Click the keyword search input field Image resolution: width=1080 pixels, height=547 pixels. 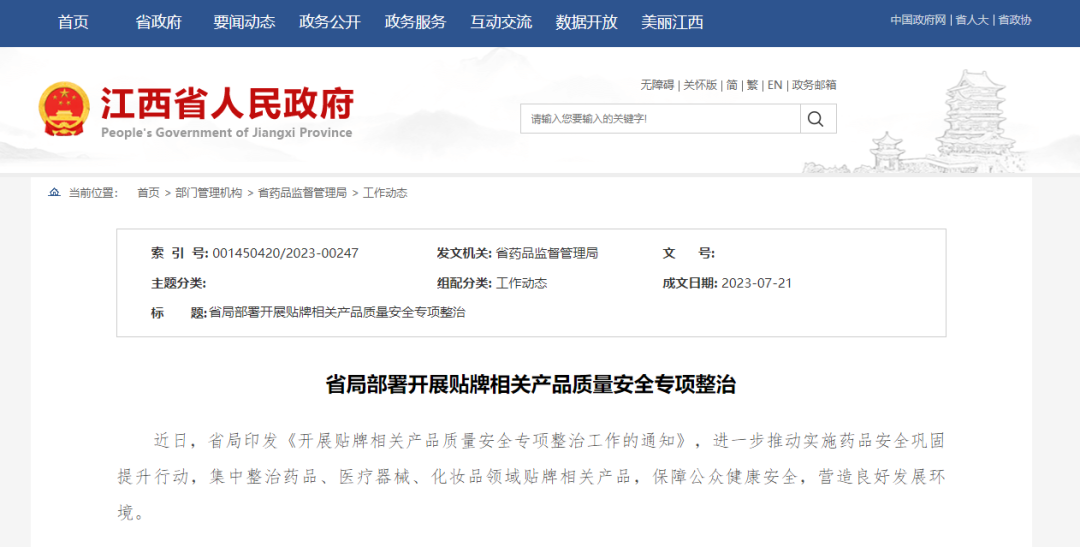point(660,119)
